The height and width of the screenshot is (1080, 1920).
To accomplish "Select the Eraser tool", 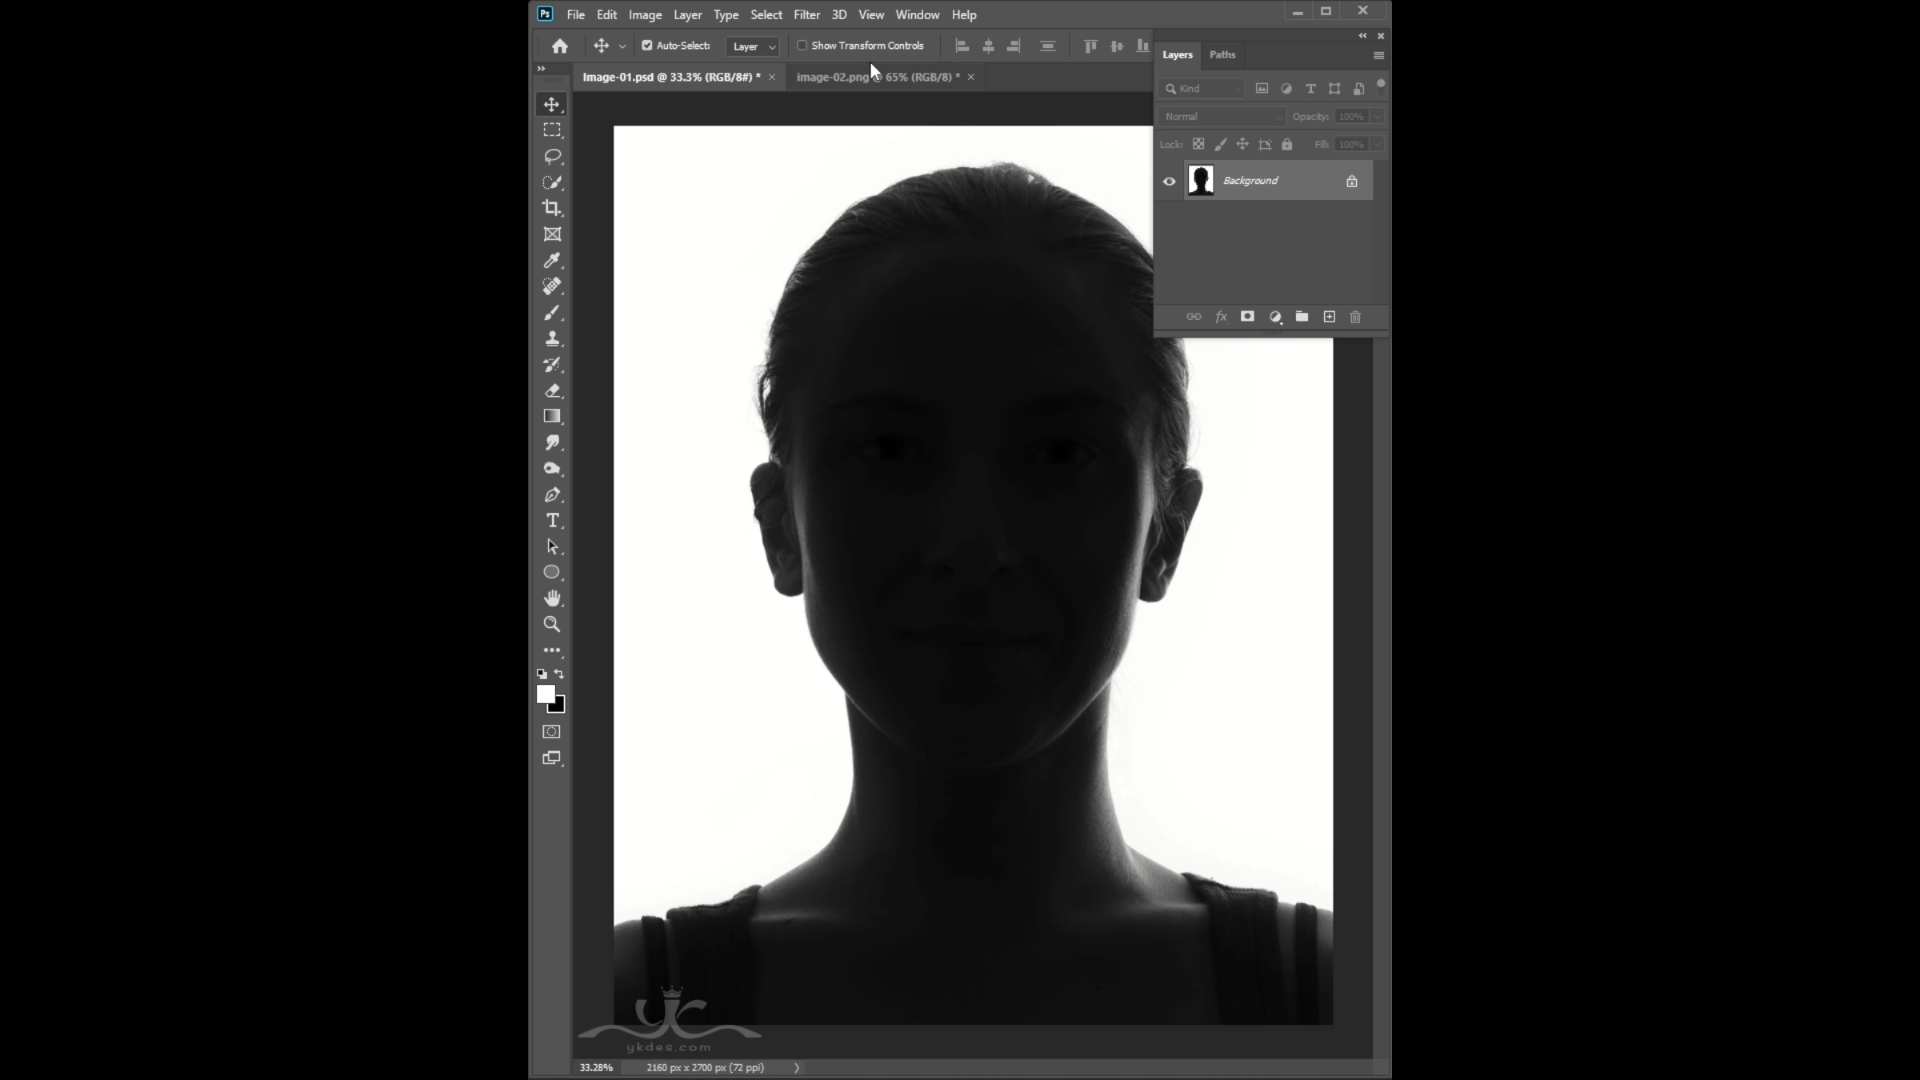I will (552, 391).
